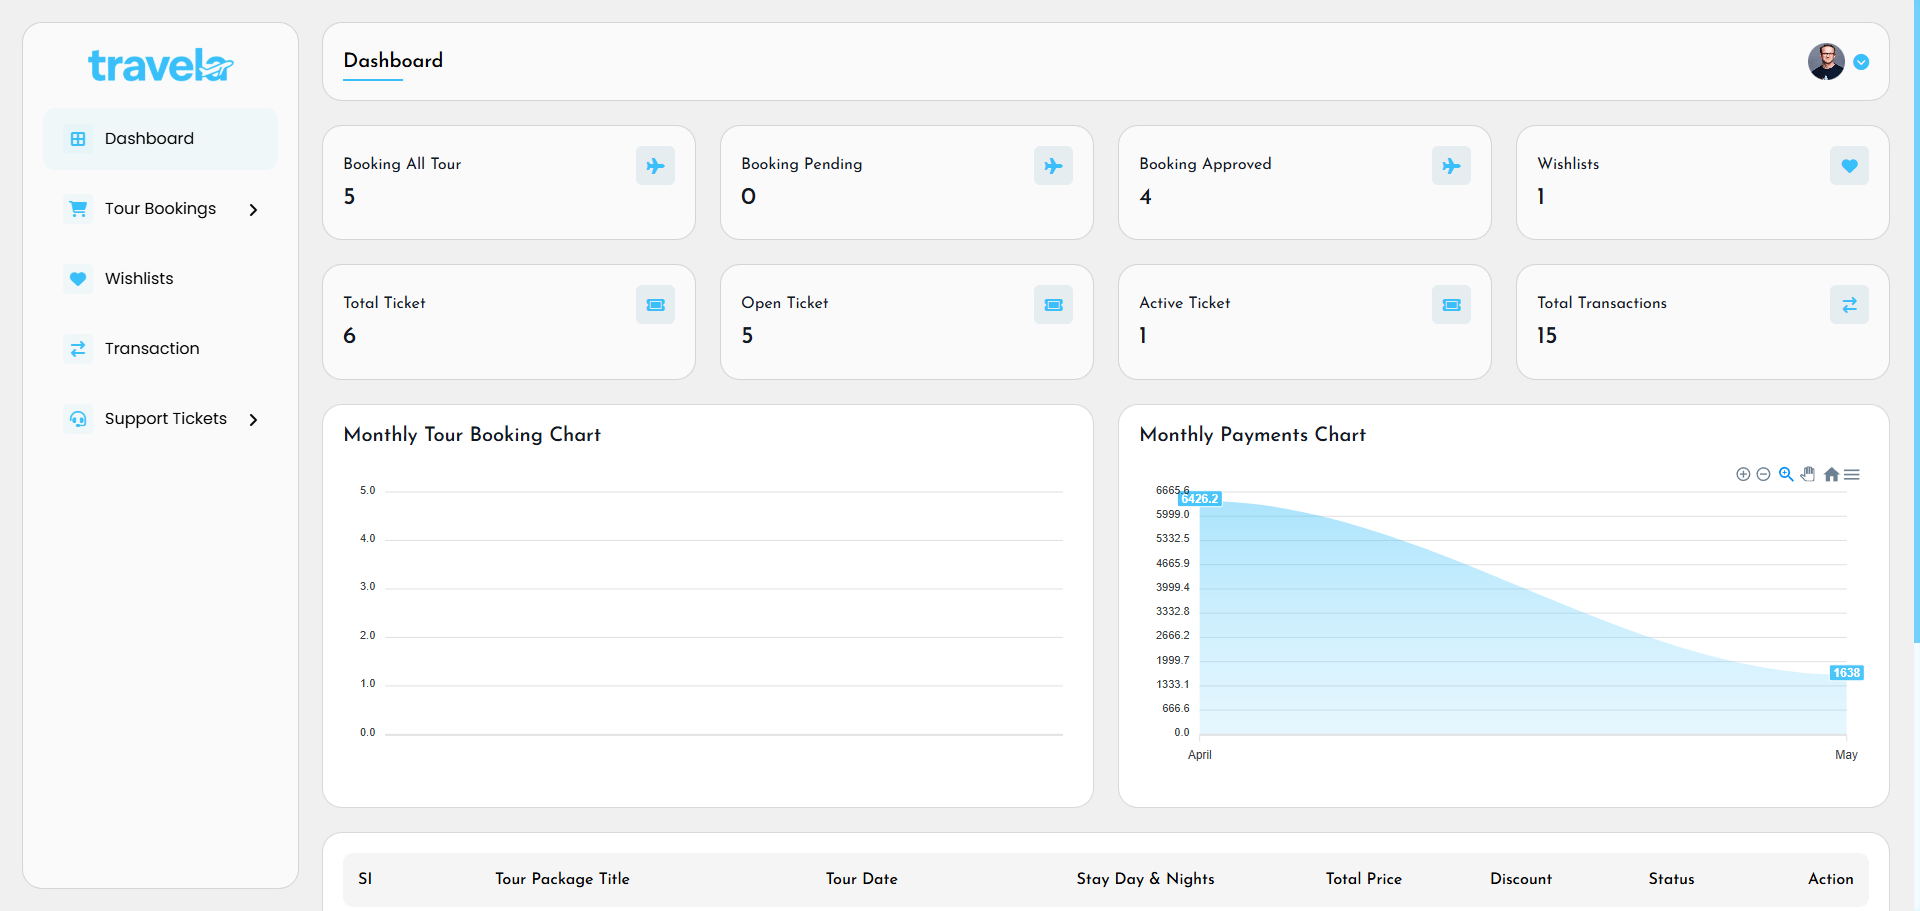This screenshot has height=911, width=1920.
Task: Open the chart export menu via hamburger icon
Action: coord(1853,474)
